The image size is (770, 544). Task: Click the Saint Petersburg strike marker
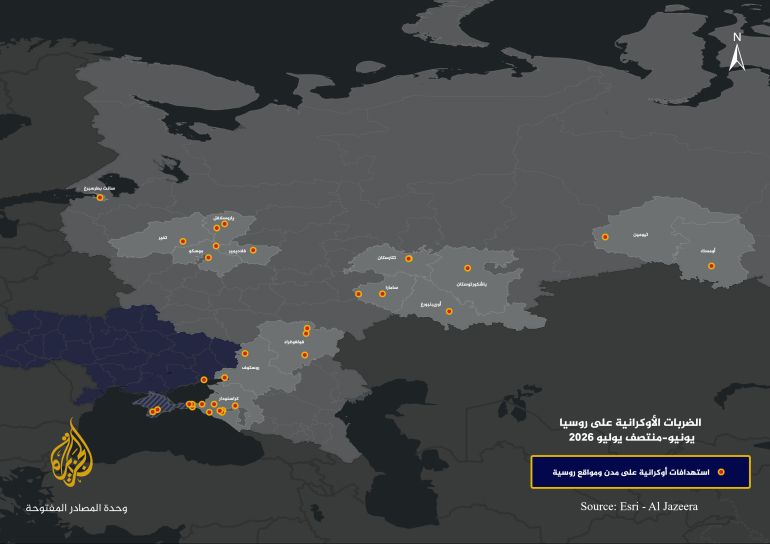(100, 197)
